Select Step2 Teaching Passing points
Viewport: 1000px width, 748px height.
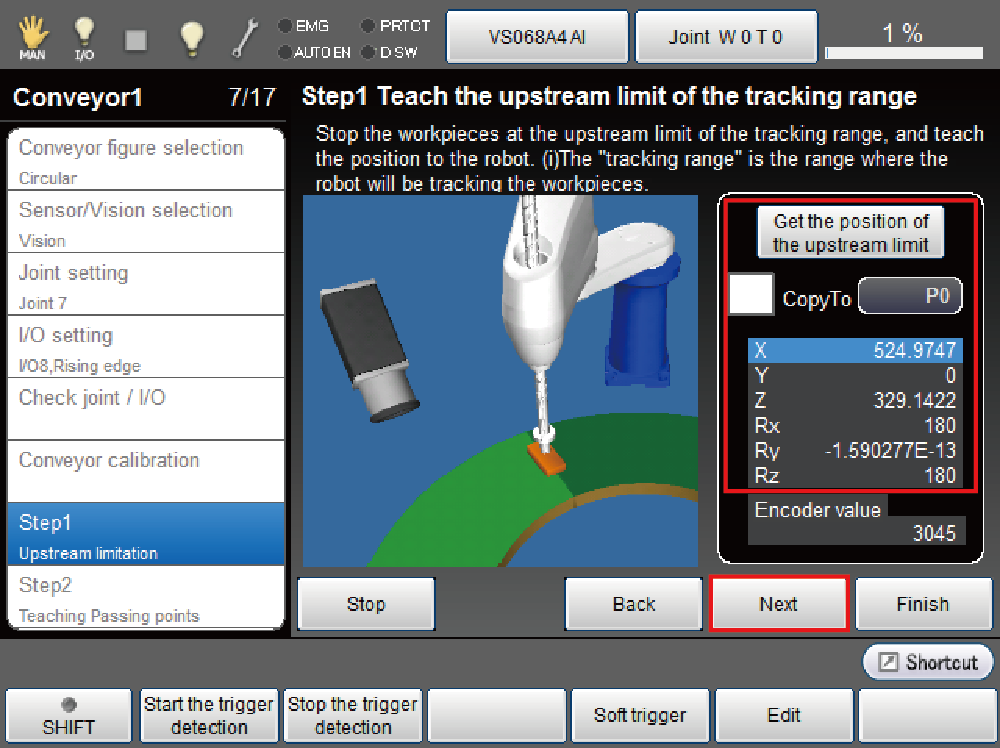(145, 597)
